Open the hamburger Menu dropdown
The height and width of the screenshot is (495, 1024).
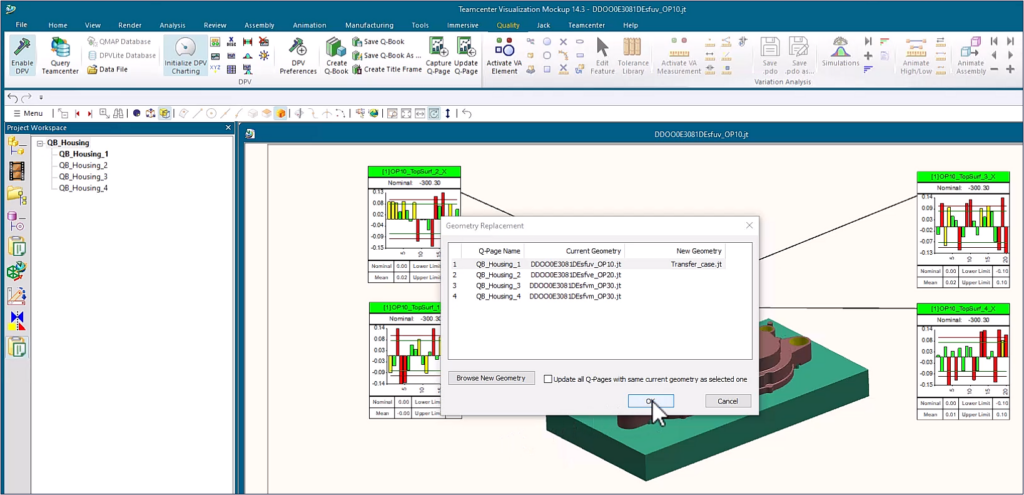point(29,114)
